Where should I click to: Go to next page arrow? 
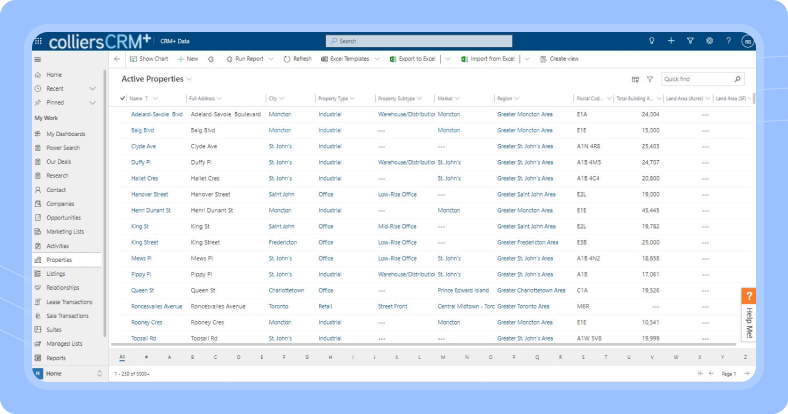click(x=747, y=373)
